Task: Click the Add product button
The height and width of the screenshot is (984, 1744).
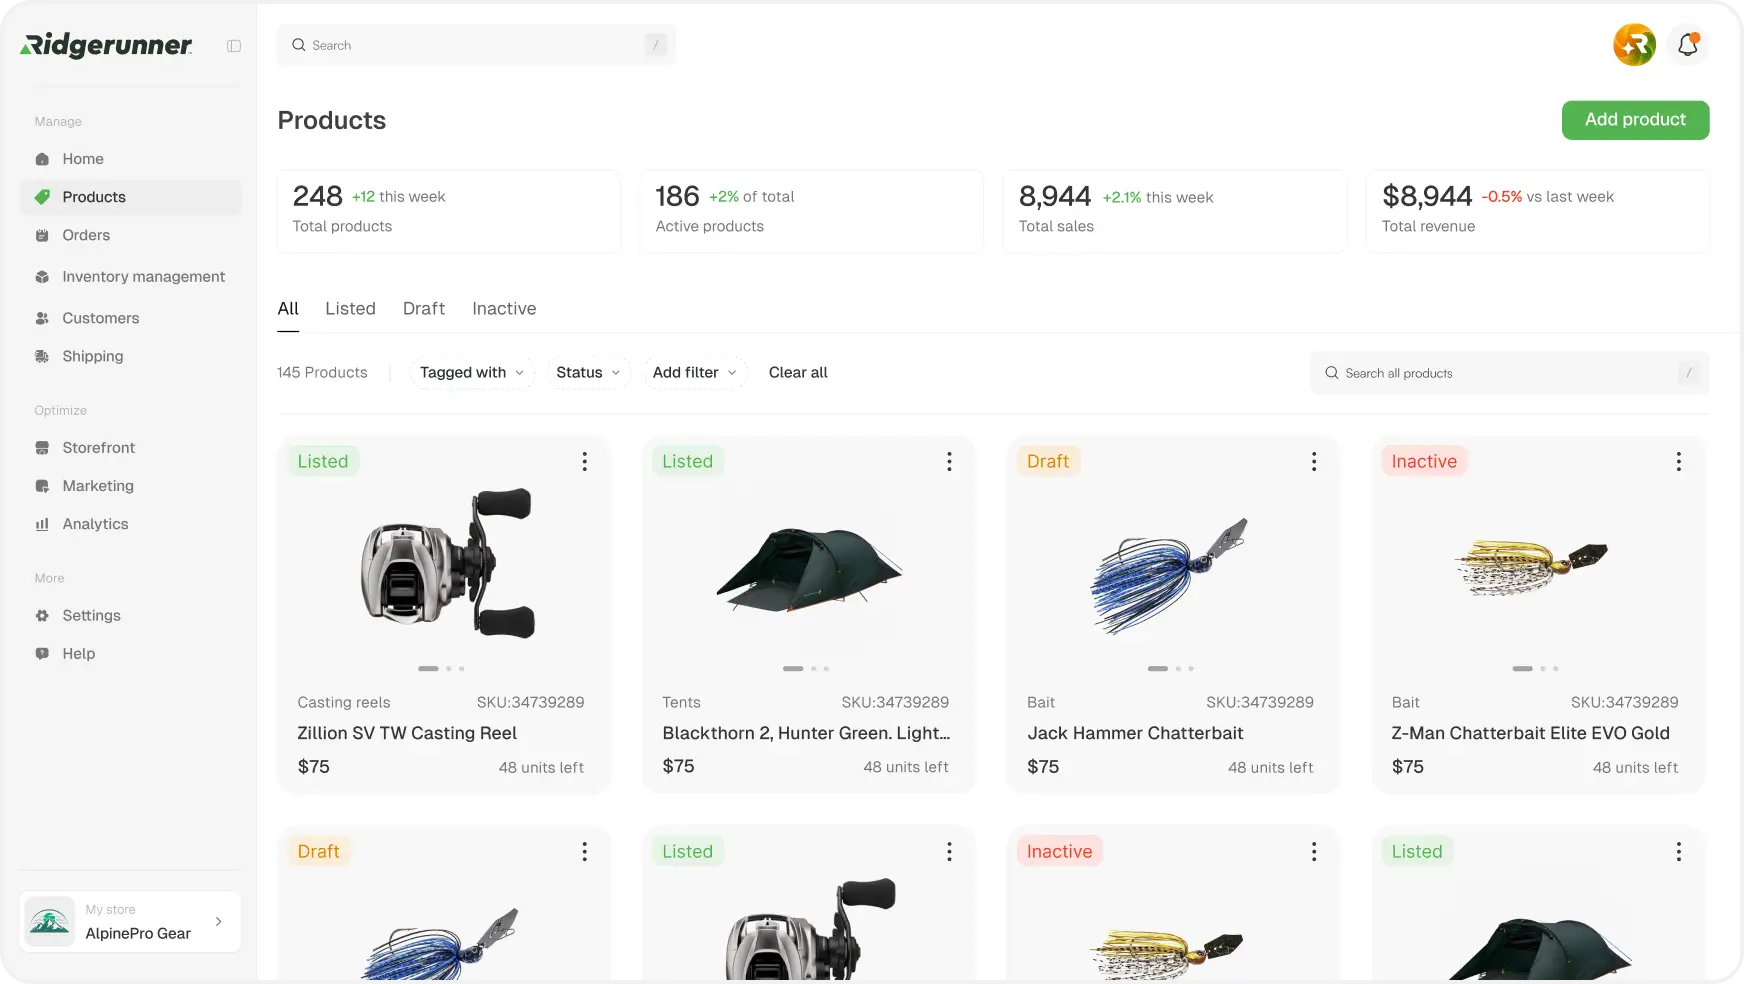Action: (1635, 120)
